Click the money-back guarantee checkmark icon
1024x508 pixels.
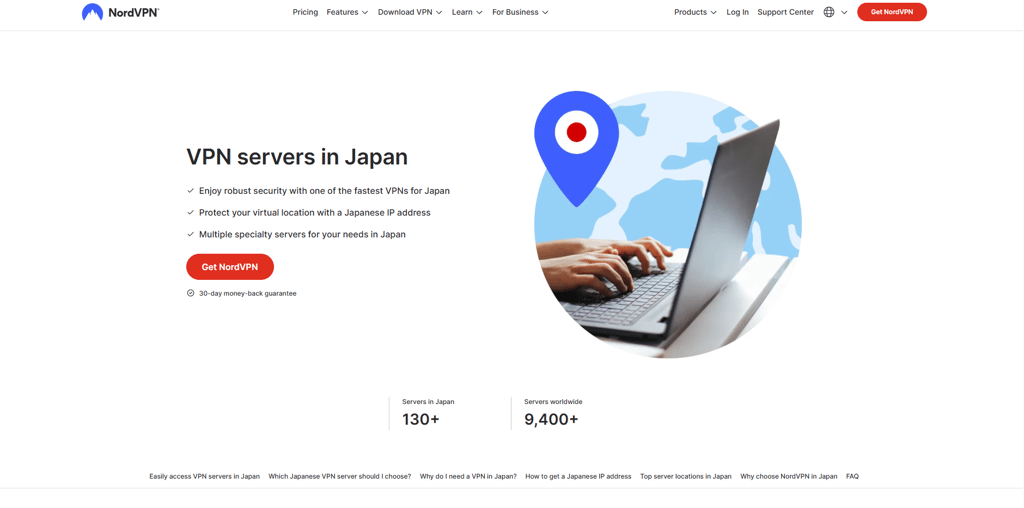tap(191, 293)
